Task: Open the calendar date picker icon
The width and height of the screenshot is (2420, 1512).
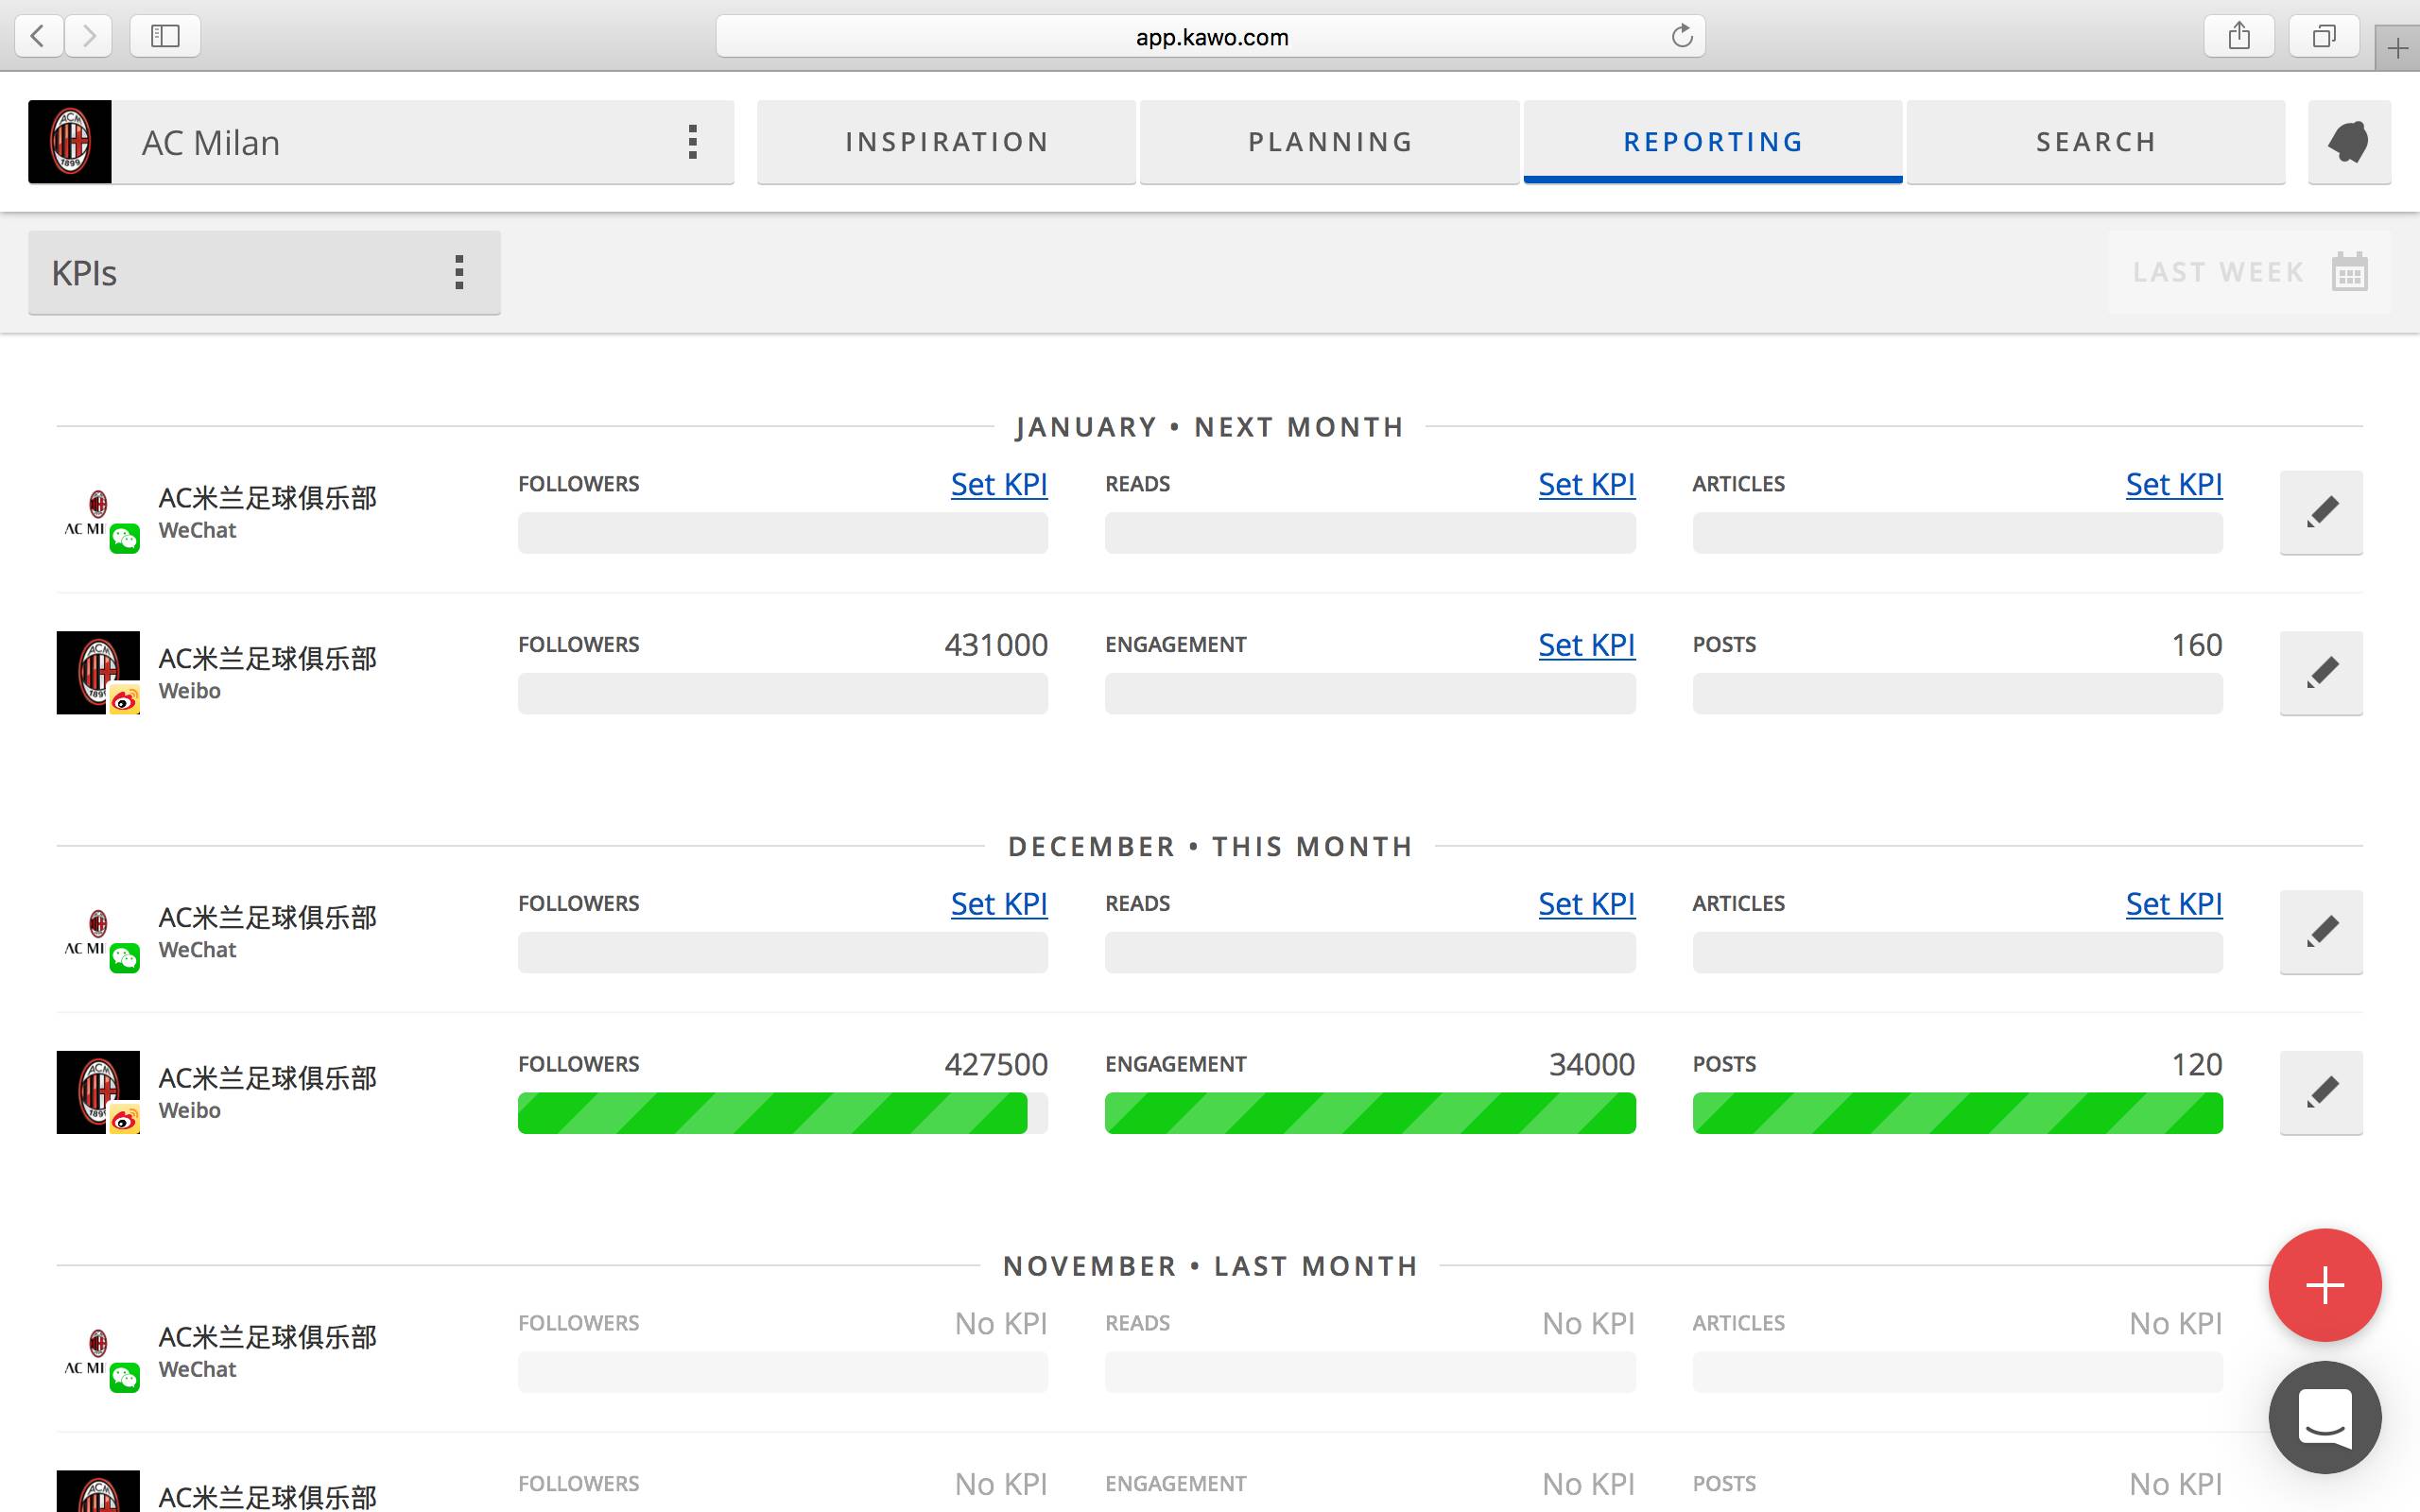Action: pyautogui.click(x=2349, y=272)
